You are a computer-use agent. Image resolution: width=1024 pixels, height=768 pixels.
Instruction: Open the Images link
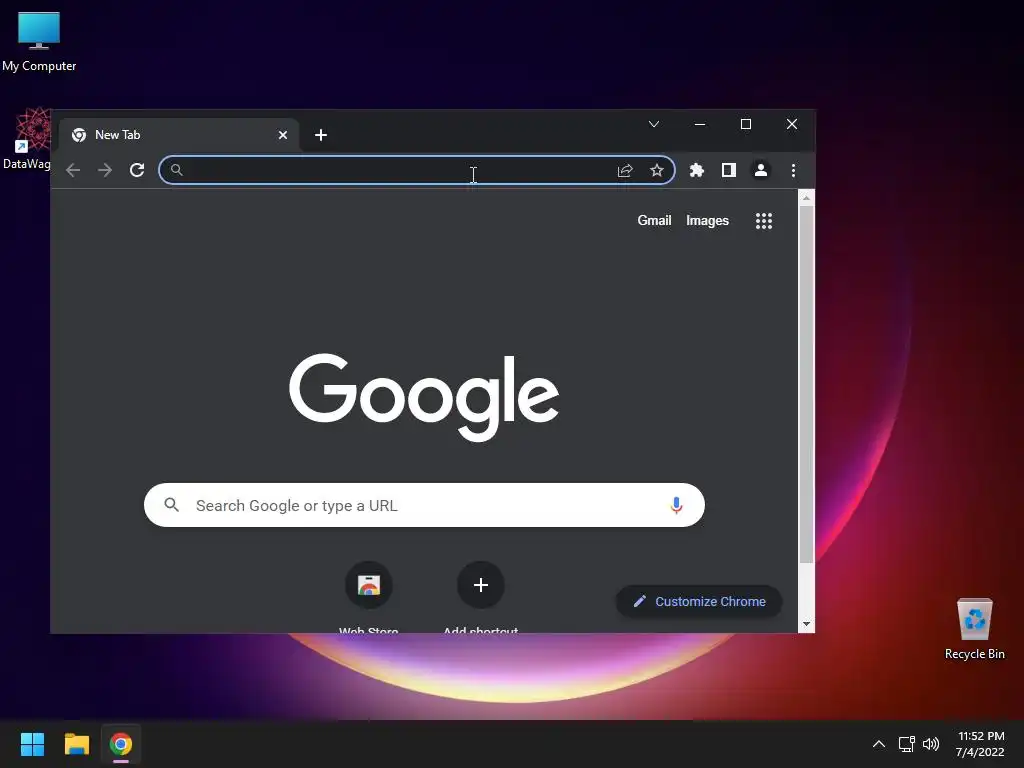point(707,221)
